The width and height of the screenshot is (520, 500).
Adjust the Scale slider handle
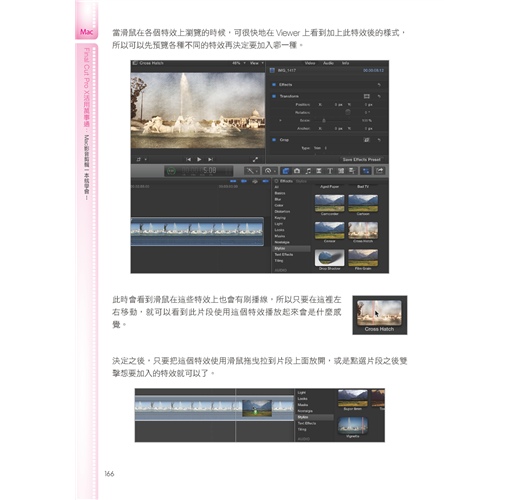tap(323, 120)
